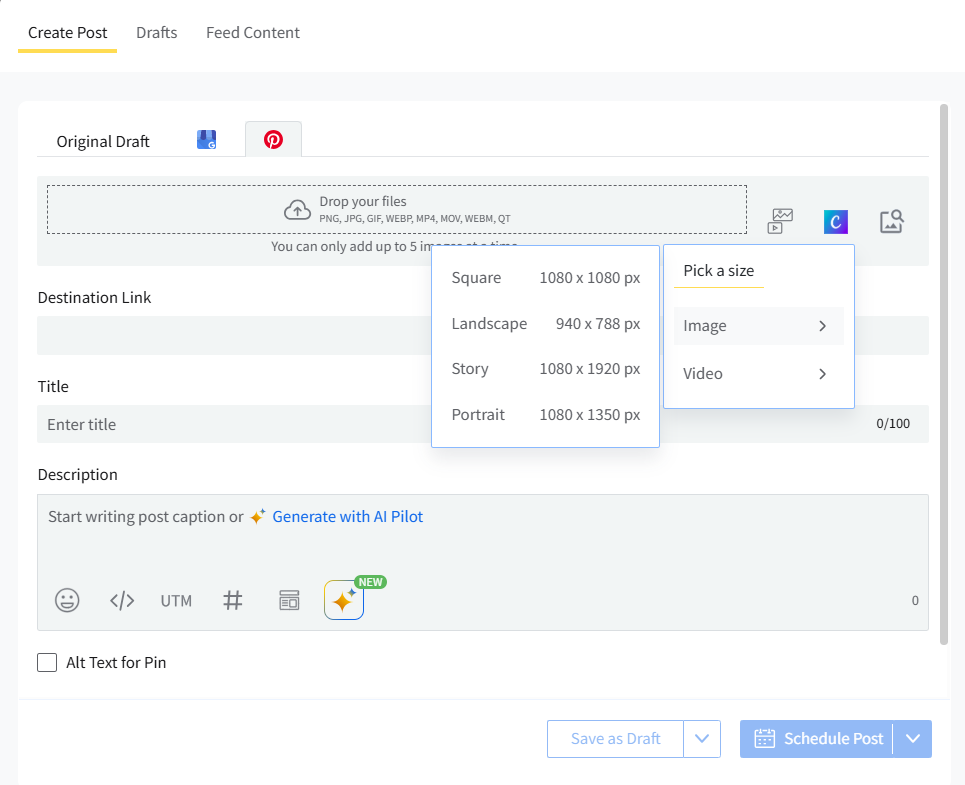The width and height of the screenshot is (965, 785).
Task: Choose the Square 1080 x 1080 size
Action: click(545, 278)
